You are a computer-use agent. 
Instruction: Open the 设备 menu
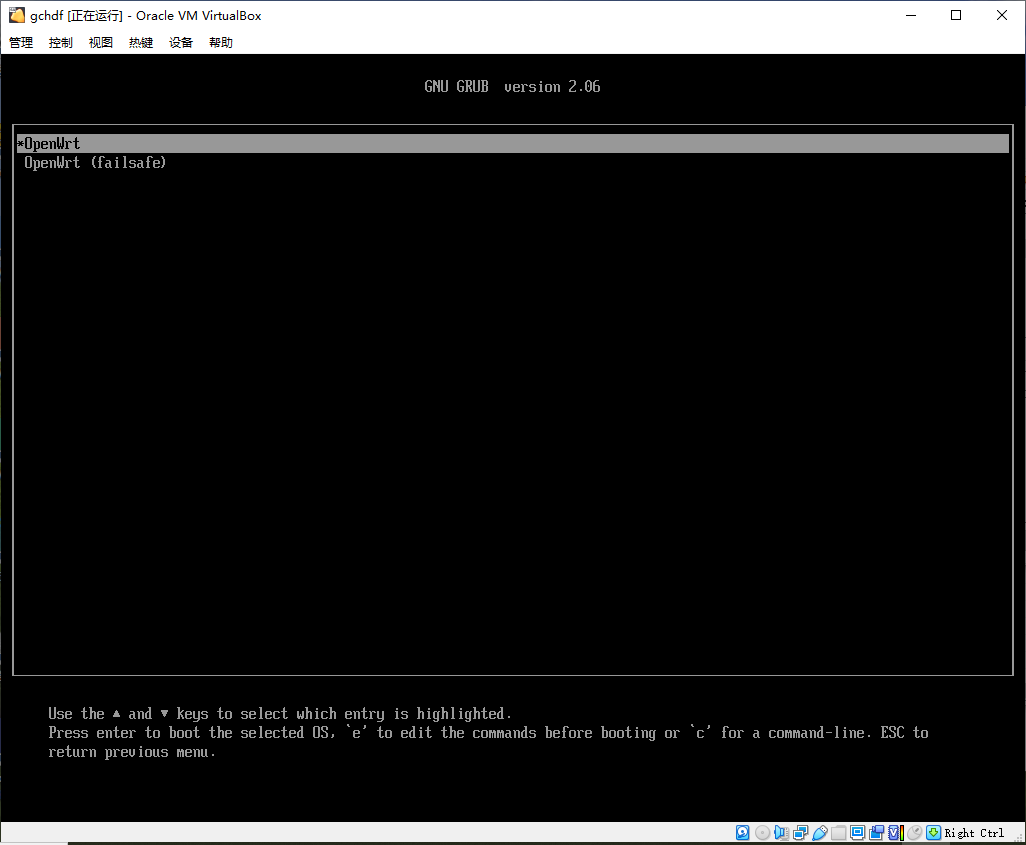(x=181, y=43)
